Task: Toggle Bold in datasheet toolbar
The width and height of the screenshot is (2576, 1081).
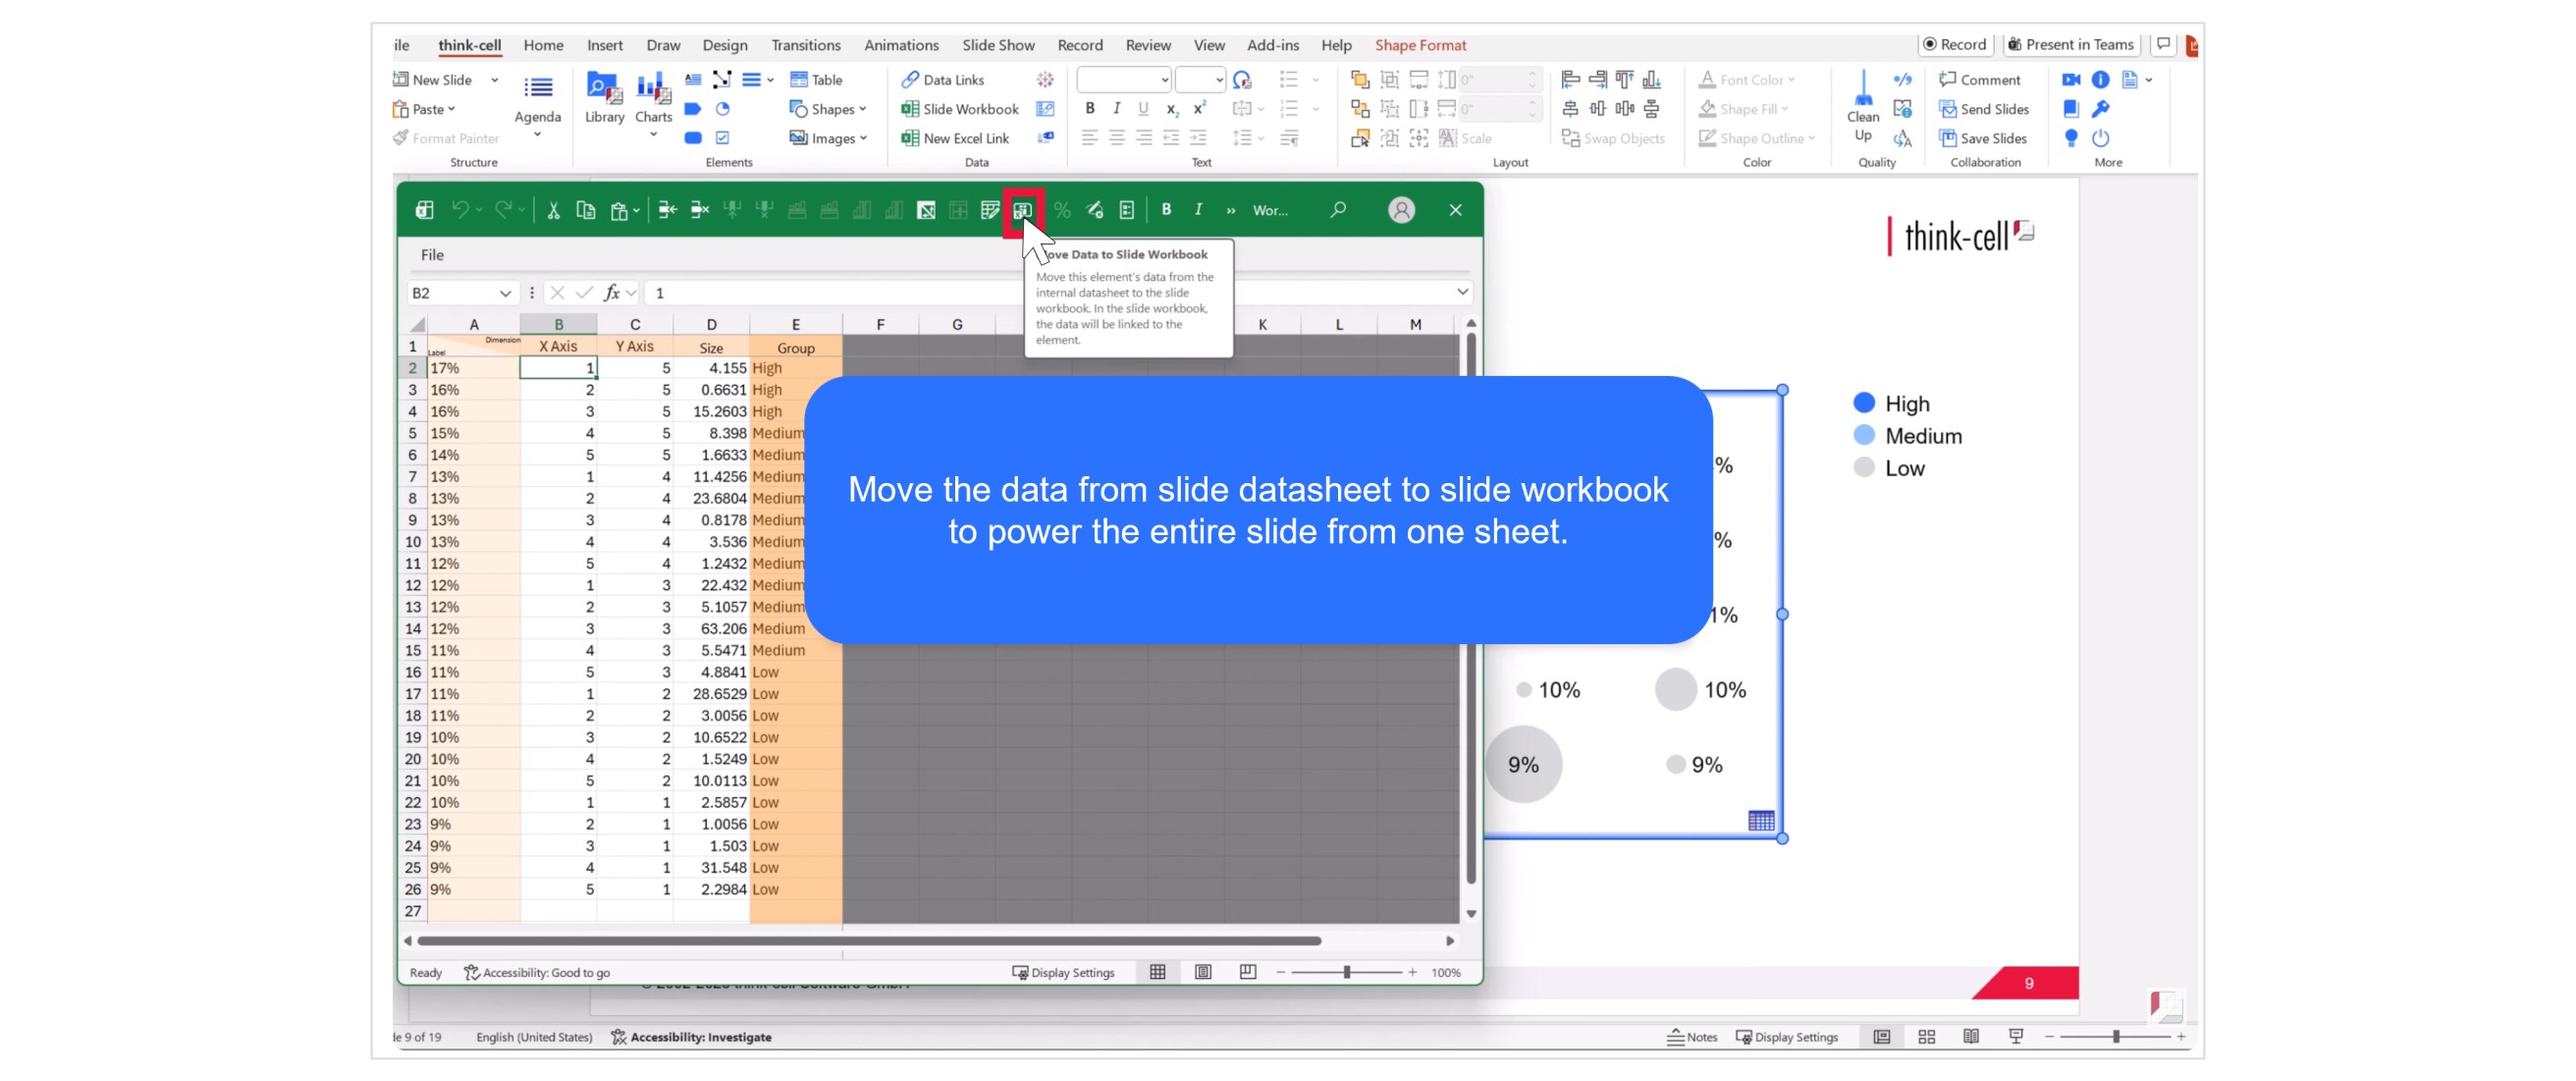Action: (1166, 209)
